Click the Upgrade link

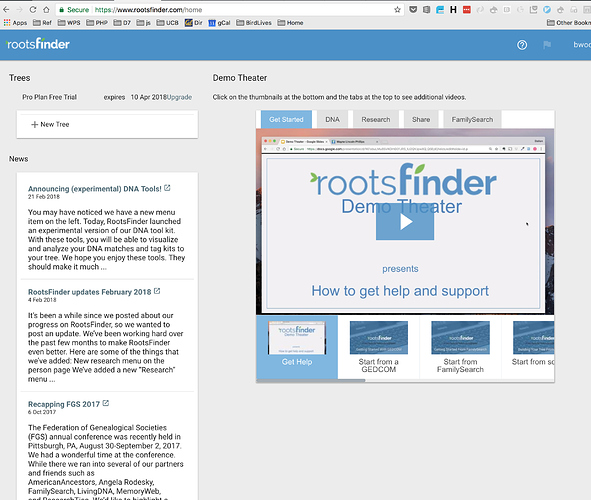pos(179,97)
